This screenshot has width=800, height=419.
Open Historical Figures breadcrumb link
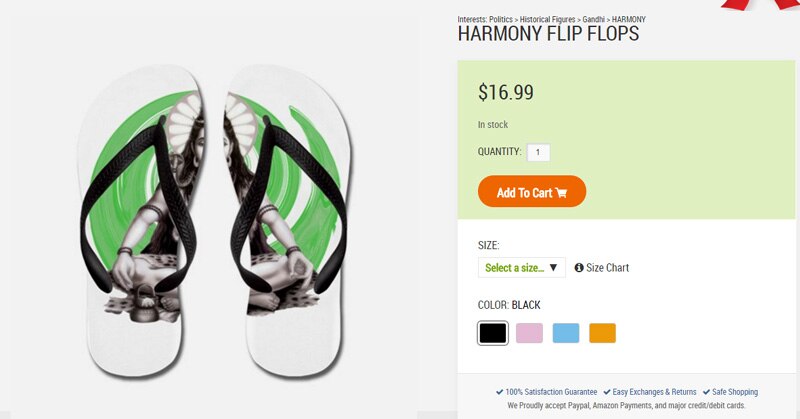point(547,19)
